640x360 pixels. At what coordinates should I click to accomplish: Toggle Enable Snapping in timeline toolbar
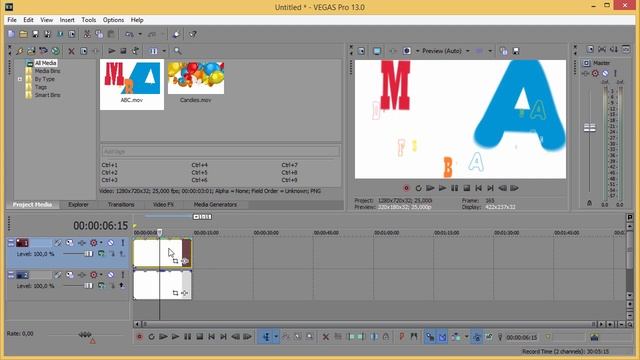pos(430,337)
